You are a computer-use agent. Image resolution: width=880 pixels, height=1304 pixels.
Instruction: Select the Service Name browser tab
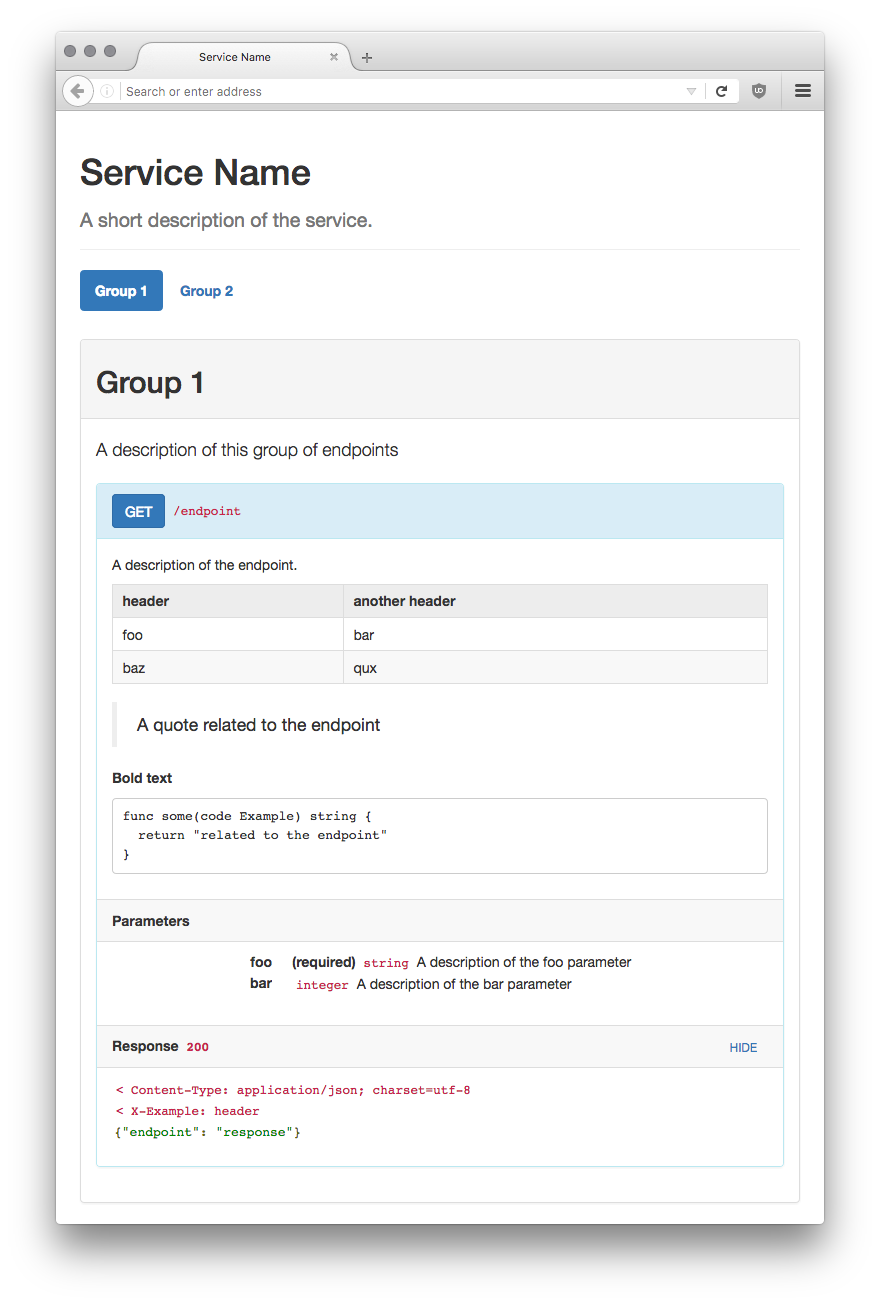click(x=235, y=57)
